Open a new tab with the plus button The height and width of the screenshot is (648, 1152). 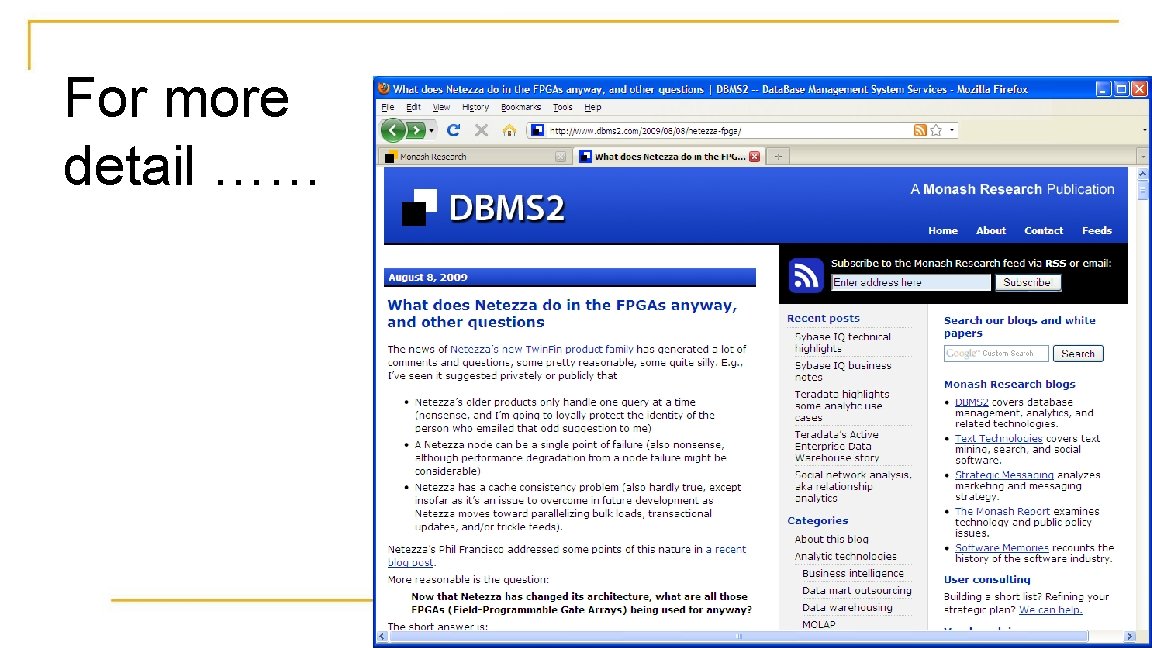coord(778,156)
